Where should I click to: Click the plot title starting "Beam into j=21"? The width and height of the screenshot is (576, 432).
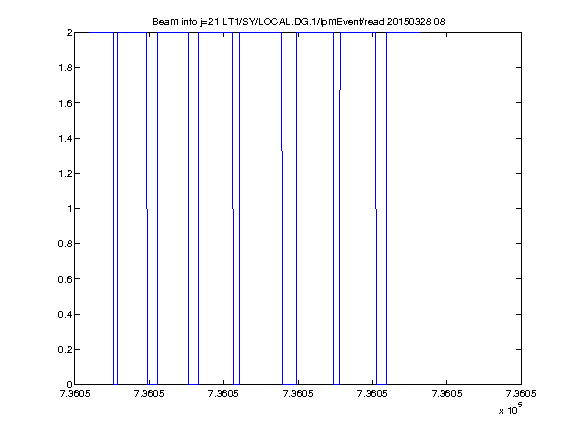[x=299, y=22]
